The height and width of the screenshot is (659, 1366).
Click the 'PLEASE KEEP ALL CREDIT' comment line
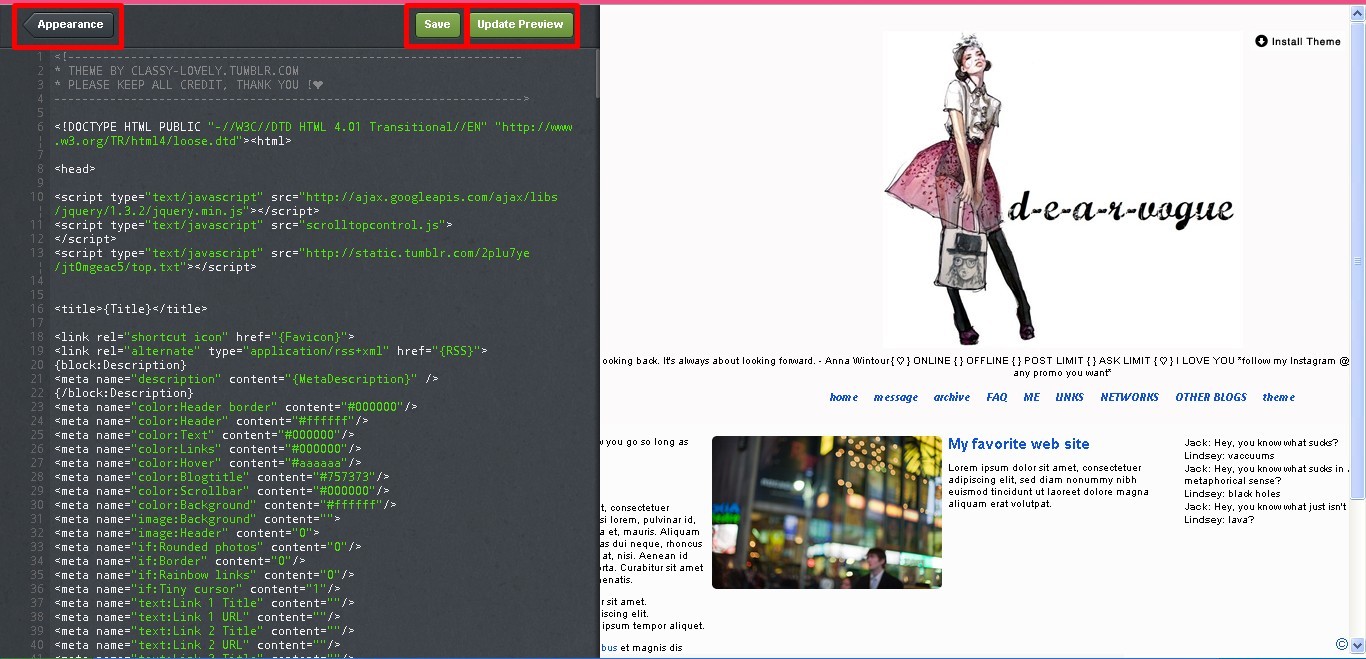[x=189, y=85]
